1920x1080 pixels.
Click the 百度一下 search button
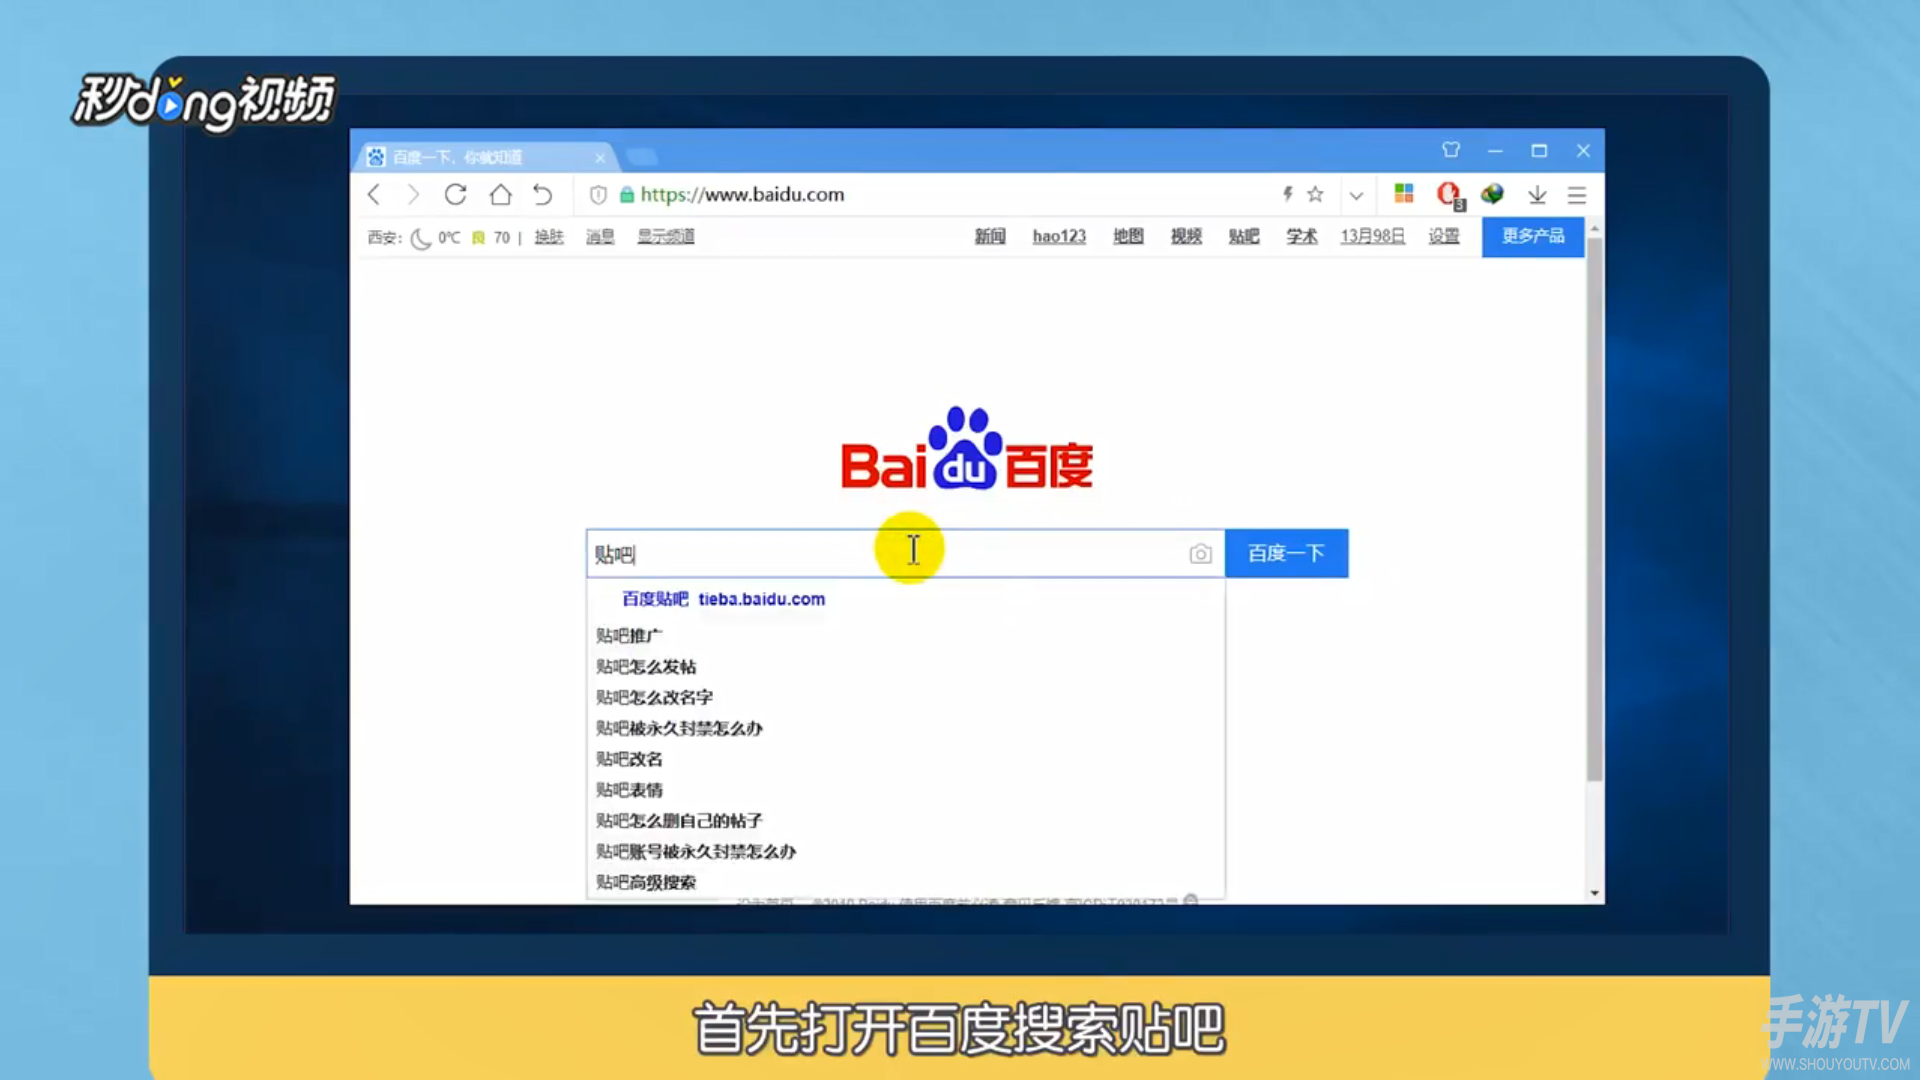click(x=1286, y=553)
